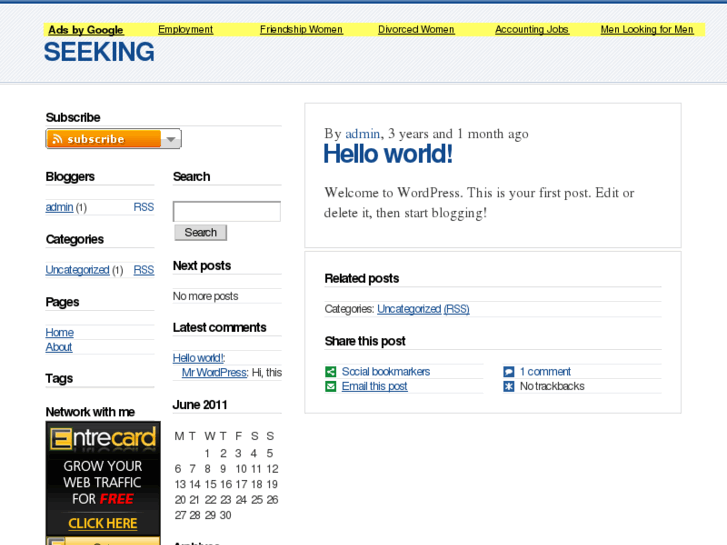
Task: Click the June 2011 calendar heading
Action: coord(200,405)
